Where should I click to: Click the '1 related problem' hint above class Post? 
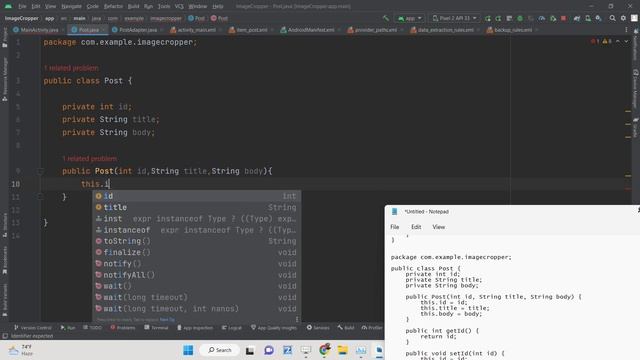[x=71, y=68]
